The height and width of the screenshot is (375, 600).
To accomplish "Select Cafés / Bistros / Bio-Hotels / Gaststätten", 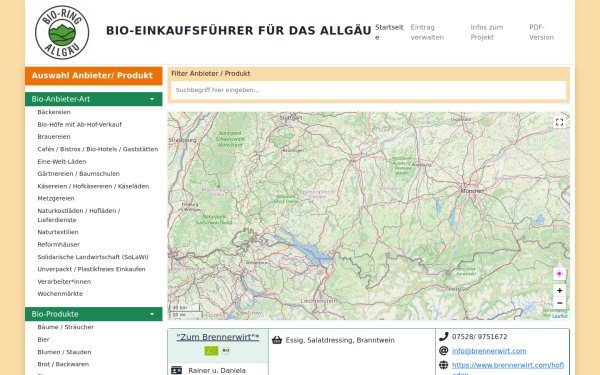I will [x=98, y=149].
